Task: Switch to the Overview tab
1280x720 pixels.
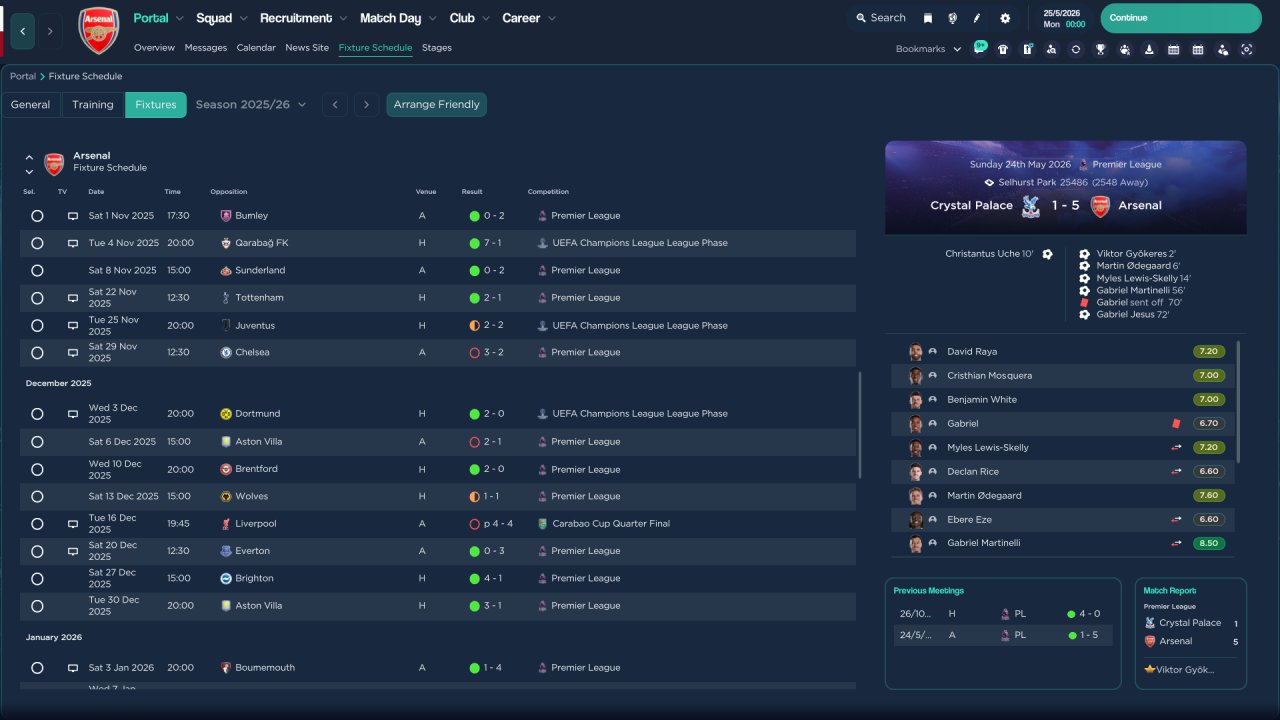Action: click(x=154, y=48)
